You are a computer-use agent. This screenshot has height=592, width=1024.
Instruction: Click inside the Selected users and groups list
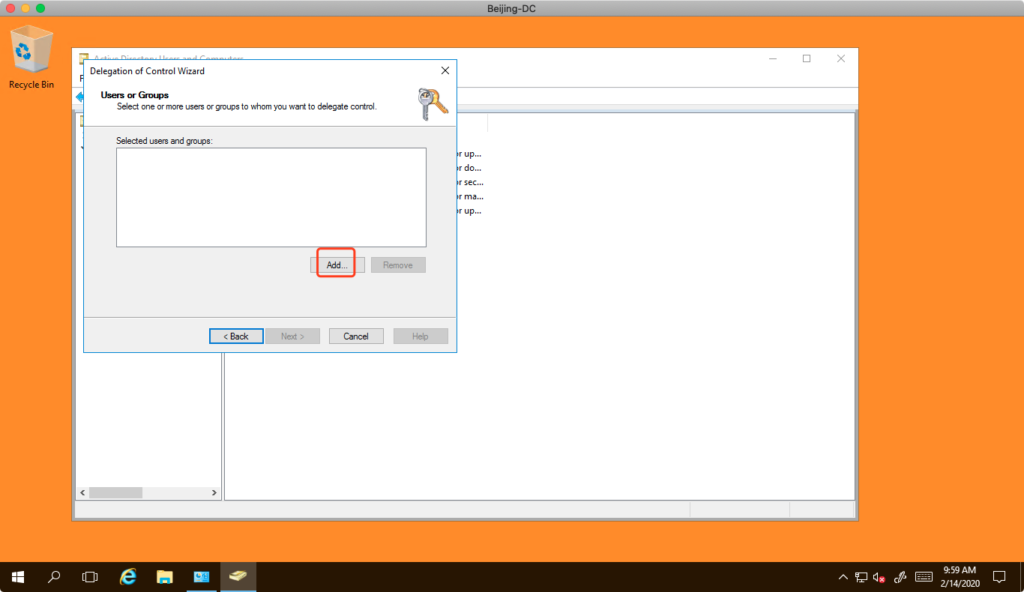(x=271, y=197)
